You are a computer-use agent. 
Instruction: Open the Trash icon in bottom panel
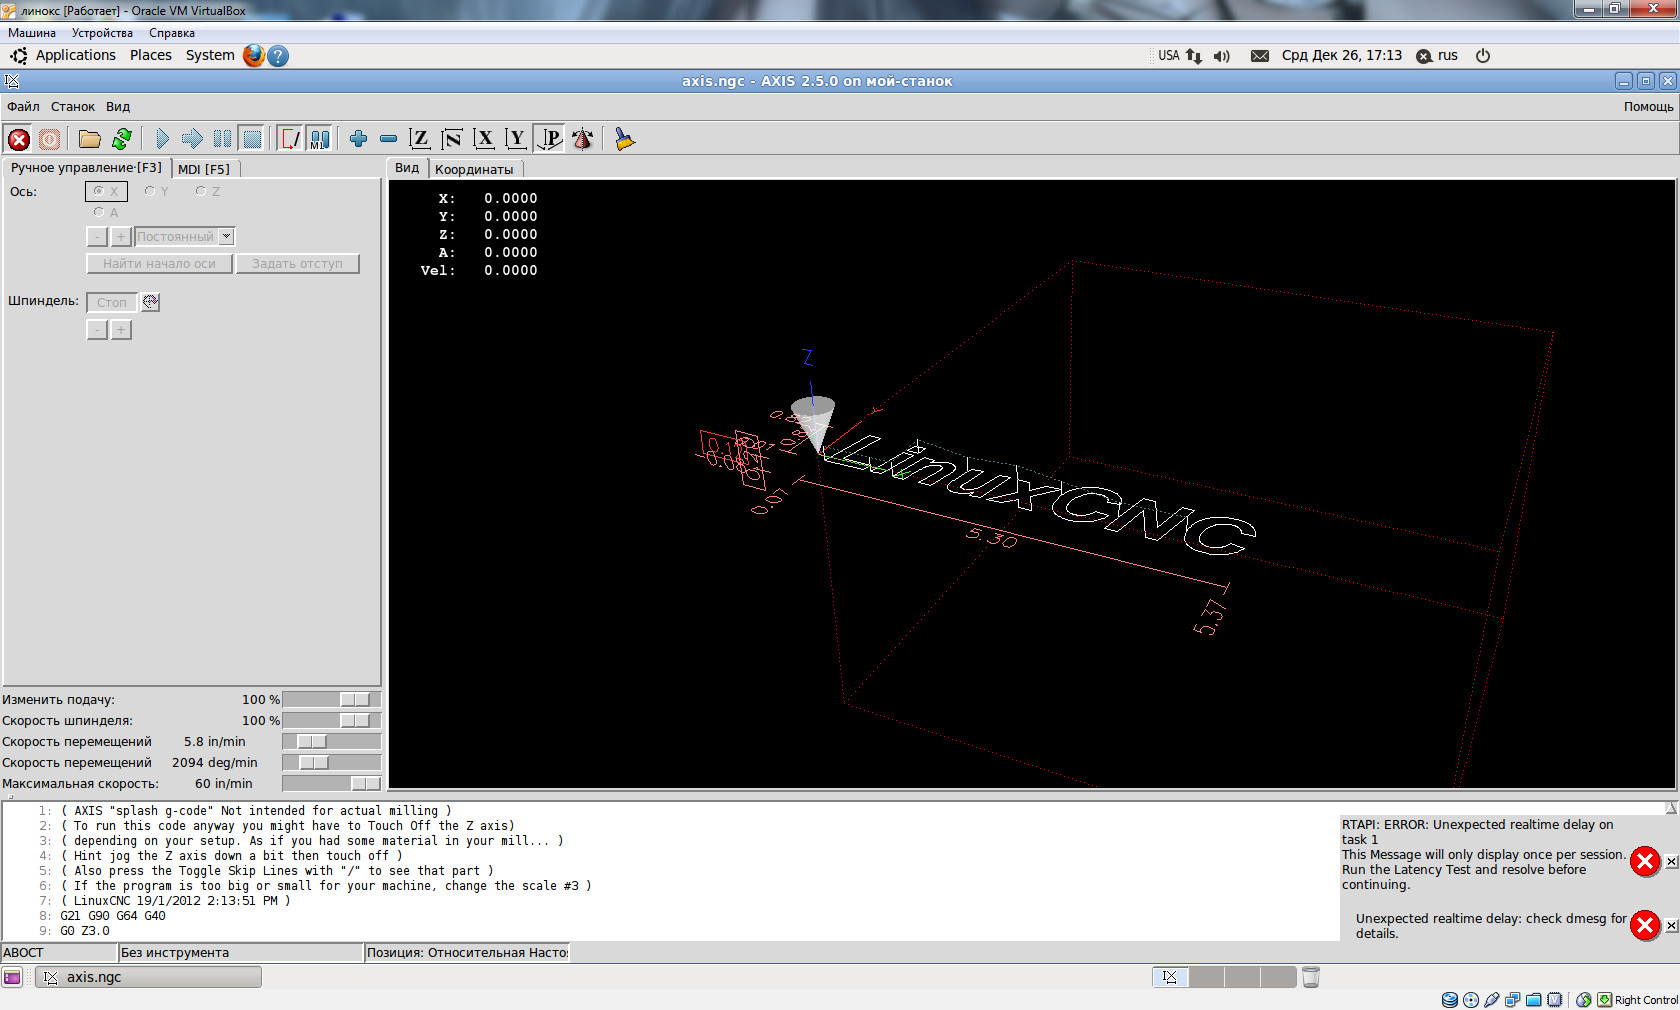point(1311,977)
